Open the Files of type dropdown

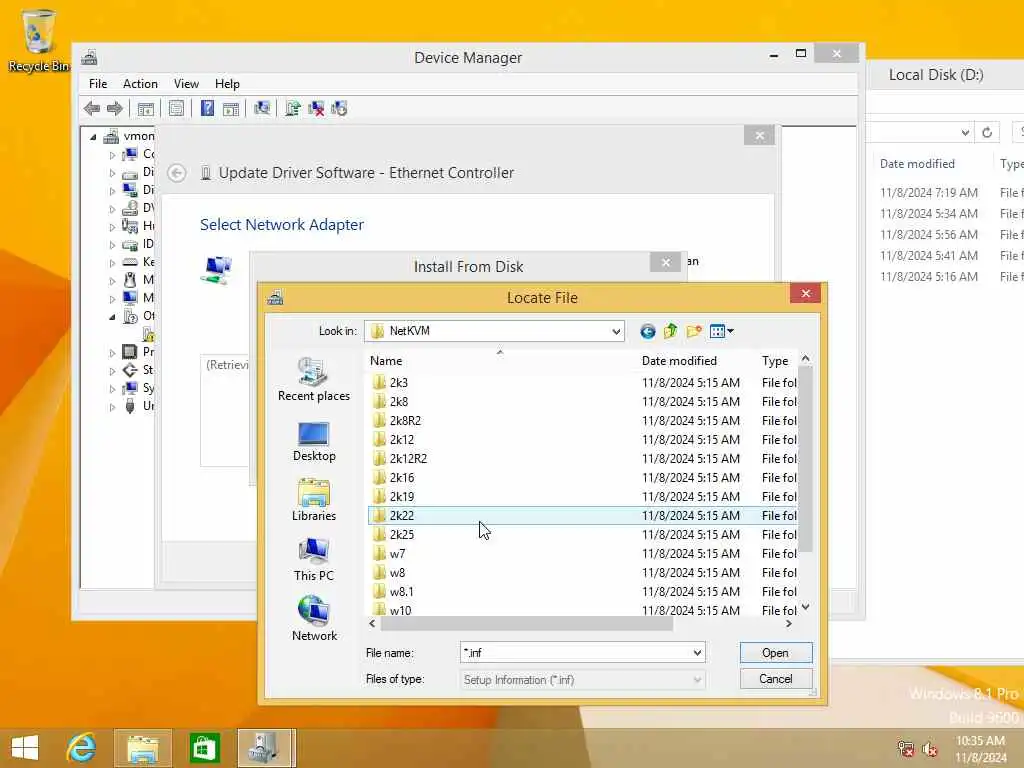click(x=583, y=680)
